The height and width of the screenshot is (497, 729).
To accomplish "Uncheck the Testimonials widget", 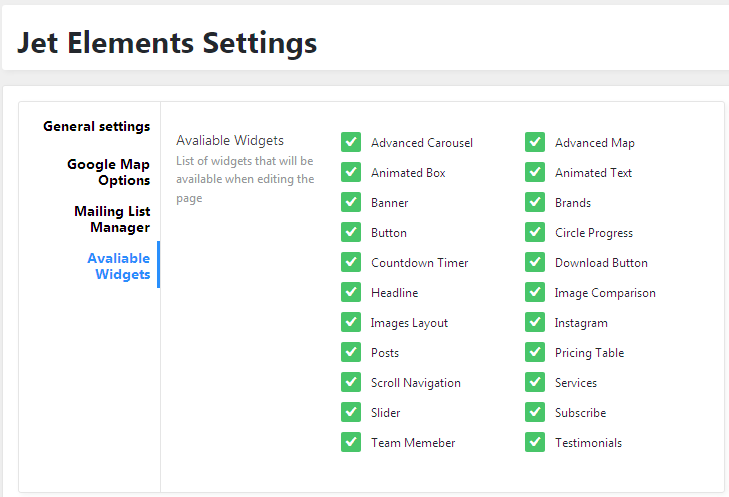I will (x=535, y=442).
